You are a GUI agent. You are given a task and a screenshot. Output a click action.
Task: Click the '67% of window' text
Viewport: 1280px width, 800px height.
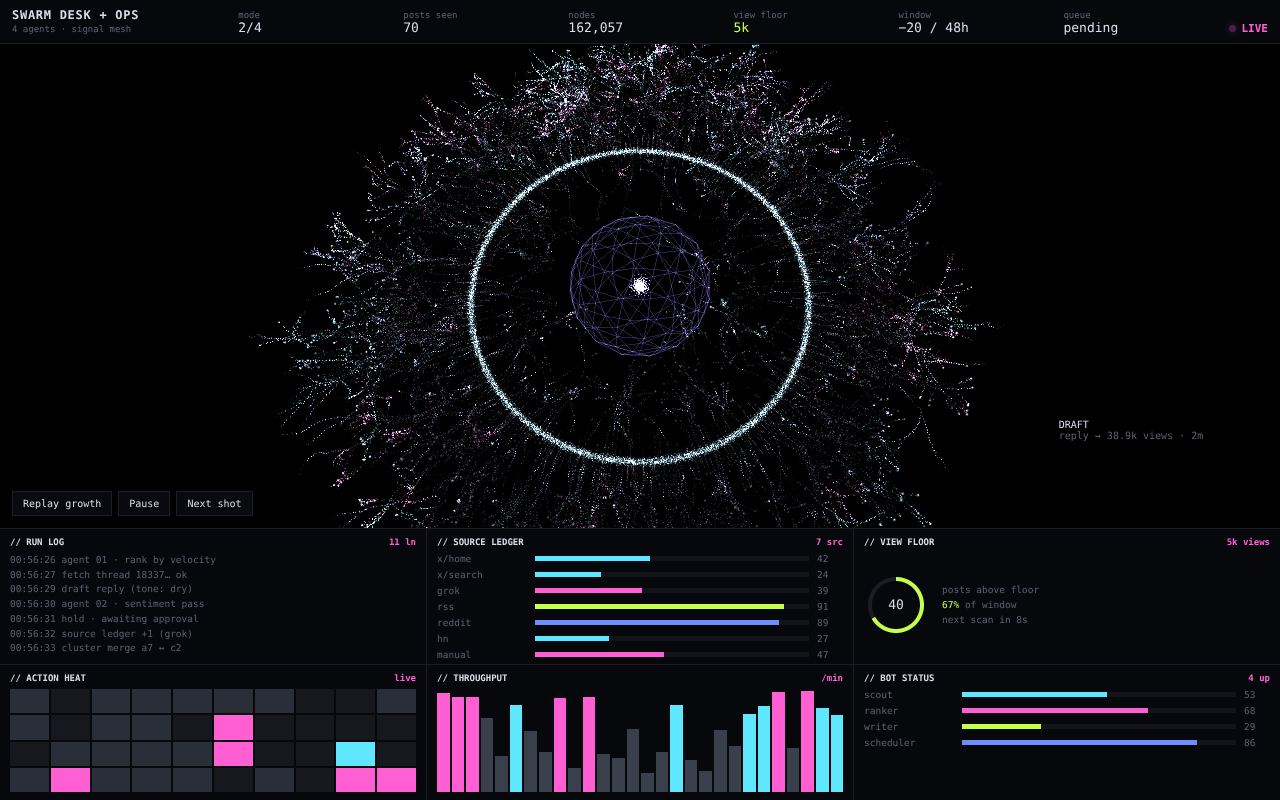(979, 605)
